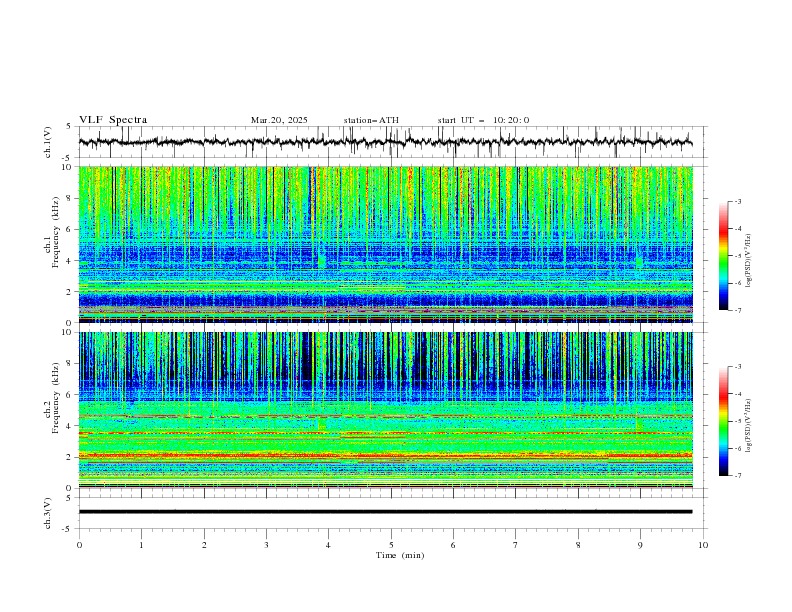Click the ch.2 frequency tick label '2'

click(69, 457)
